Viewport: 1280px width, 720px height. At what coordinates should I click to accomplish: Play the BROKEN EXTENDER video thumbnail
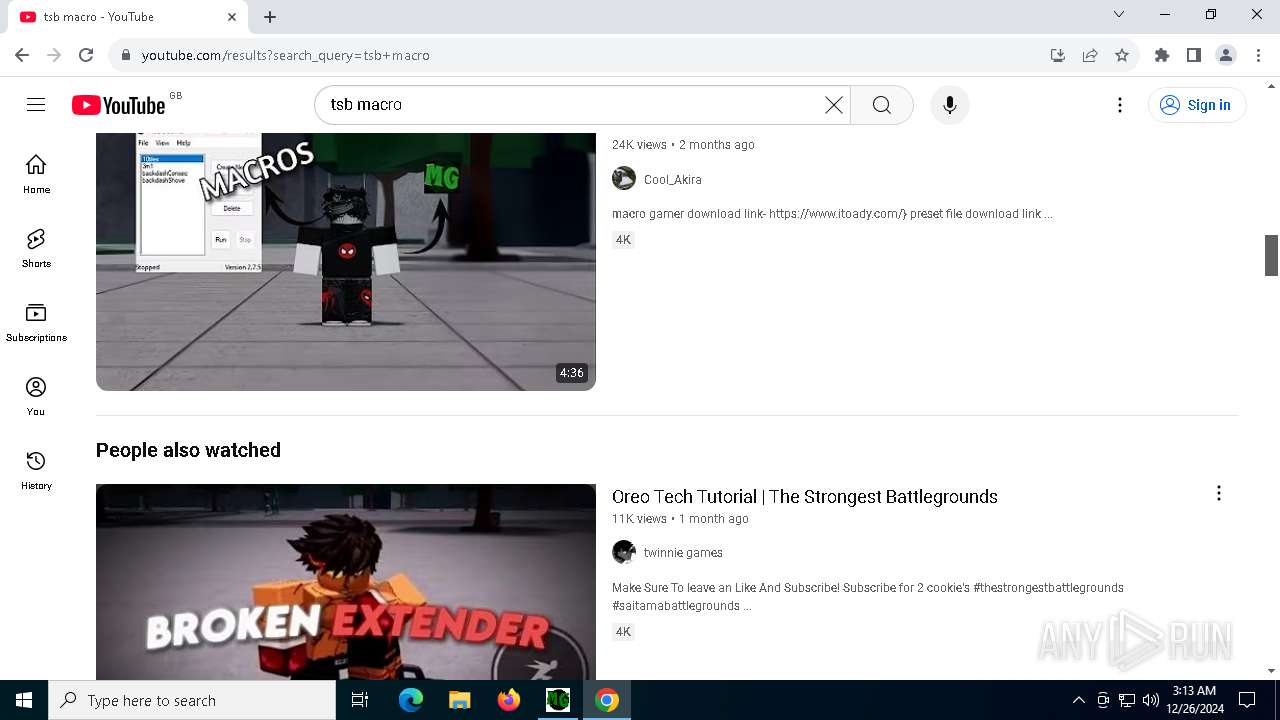coord(346,582)
